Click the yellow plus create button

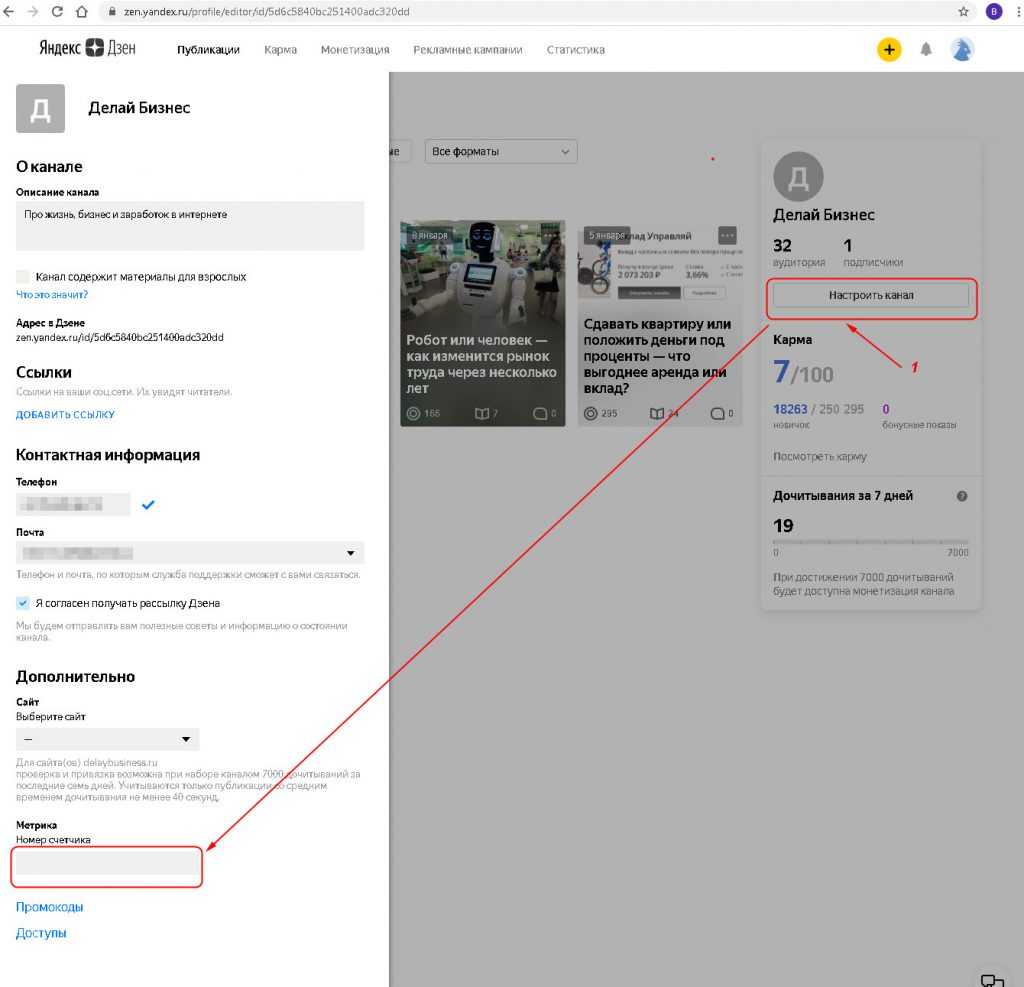click(x=889, y=50)
